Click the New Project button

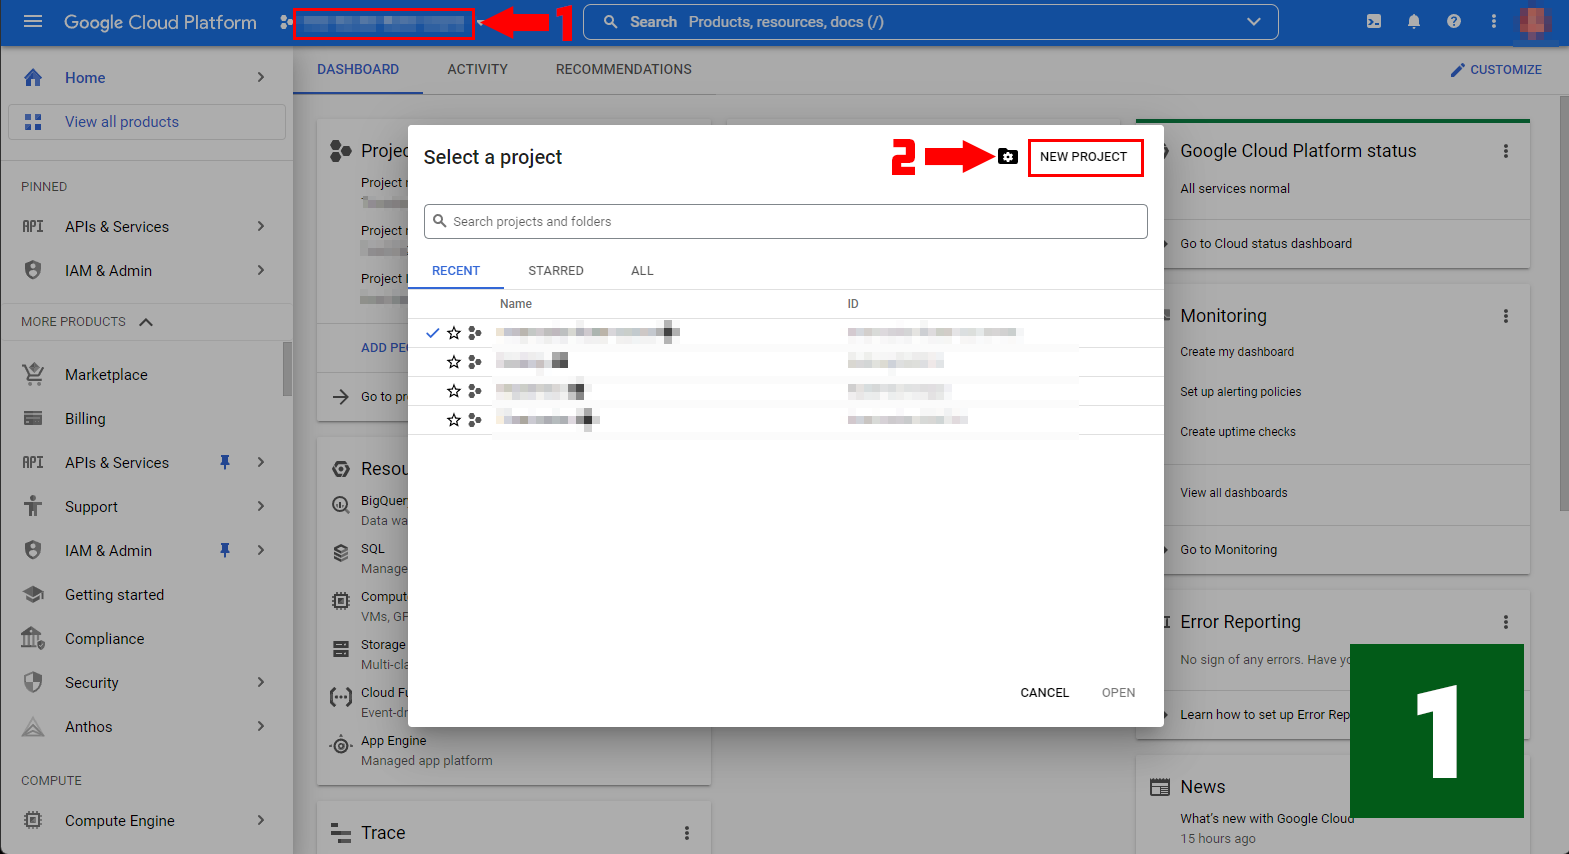(x=1084, y=157)
